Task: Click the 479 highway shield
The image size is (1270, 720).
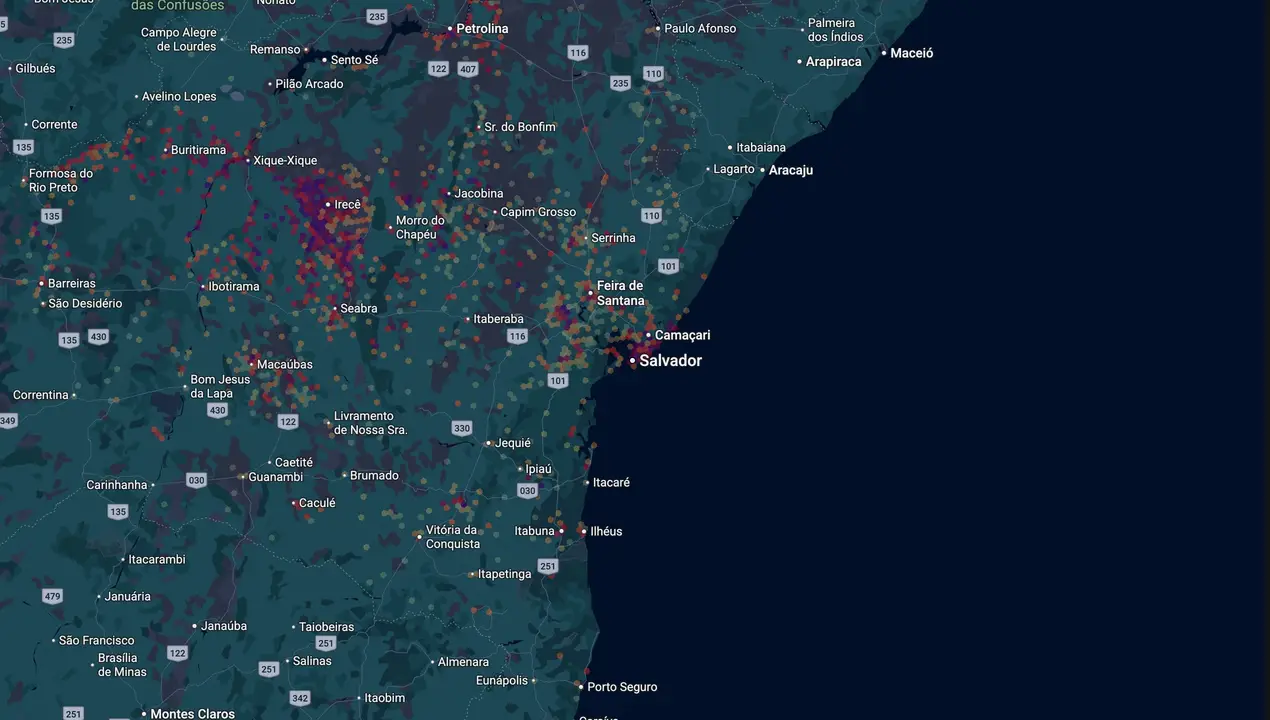Action: [x=53, y=596]
